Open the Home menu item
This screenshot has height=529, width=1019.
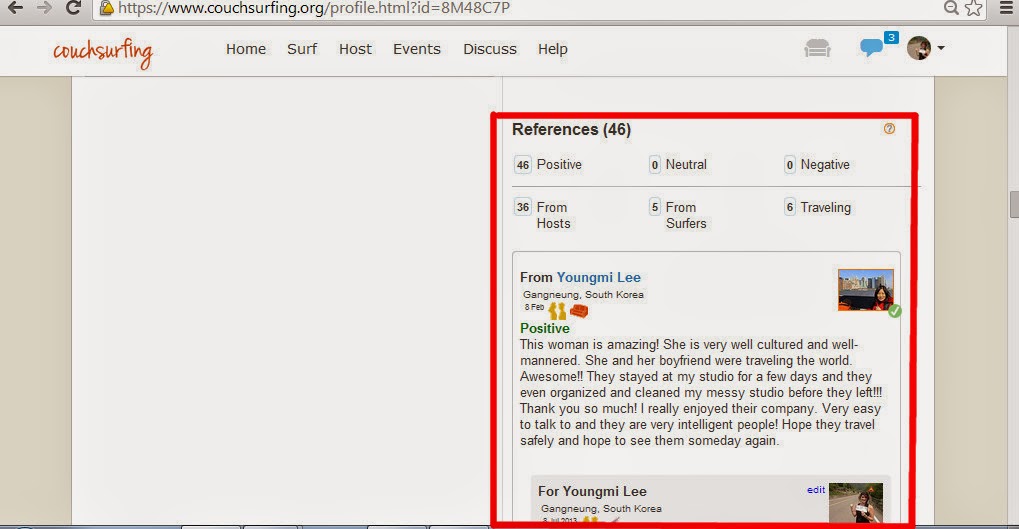(x=246, y=49)
